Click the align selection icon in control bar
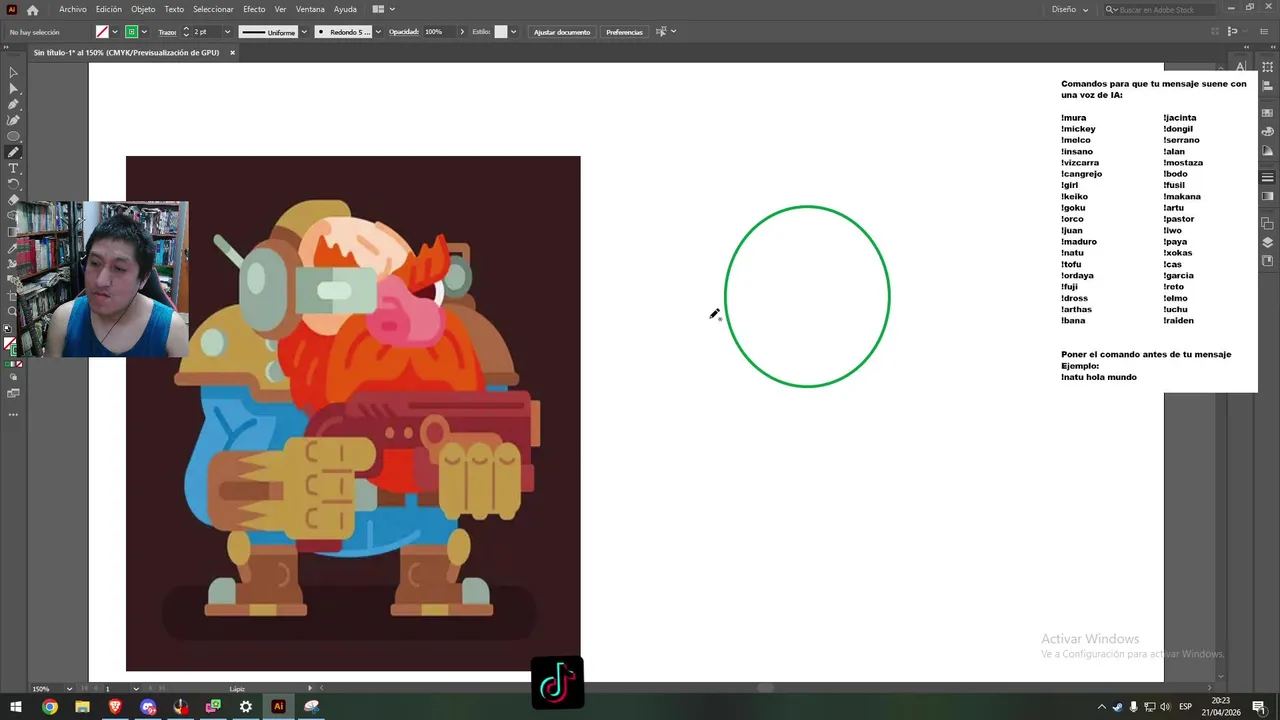Image resolution: width=1280 pixels, height=720 pixels. (x=661, y=32)
